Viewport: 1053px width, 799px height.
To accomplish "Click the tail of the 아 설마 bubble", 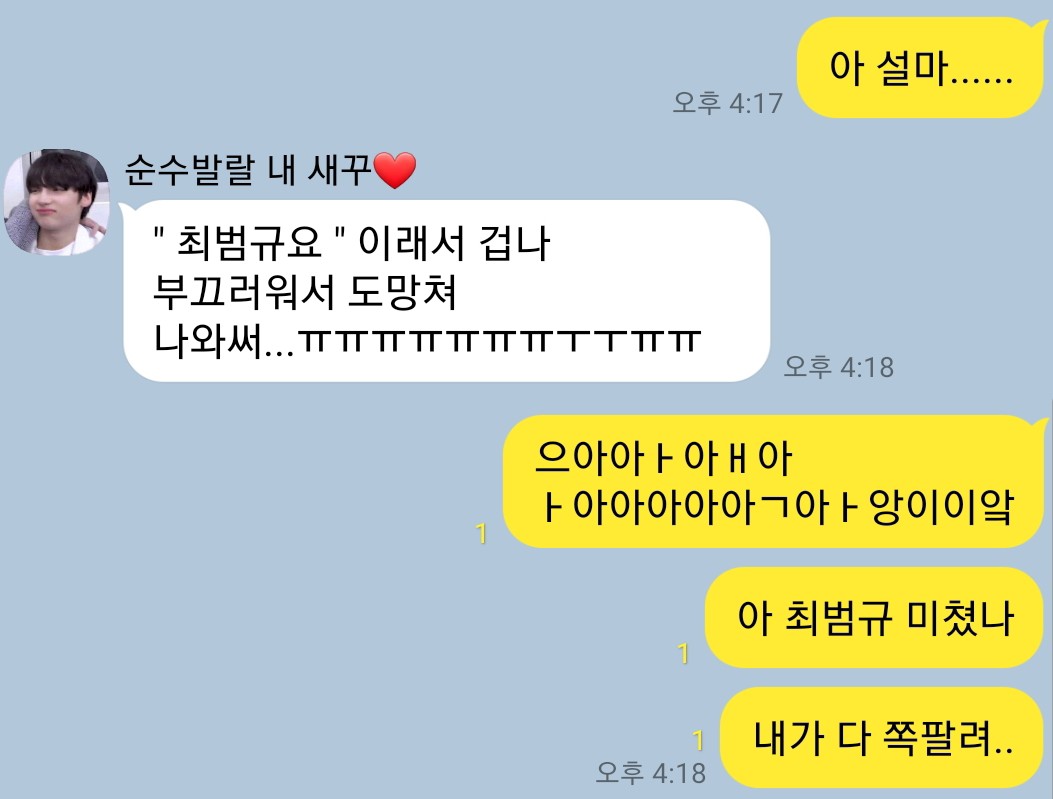I will [1040, 27].
